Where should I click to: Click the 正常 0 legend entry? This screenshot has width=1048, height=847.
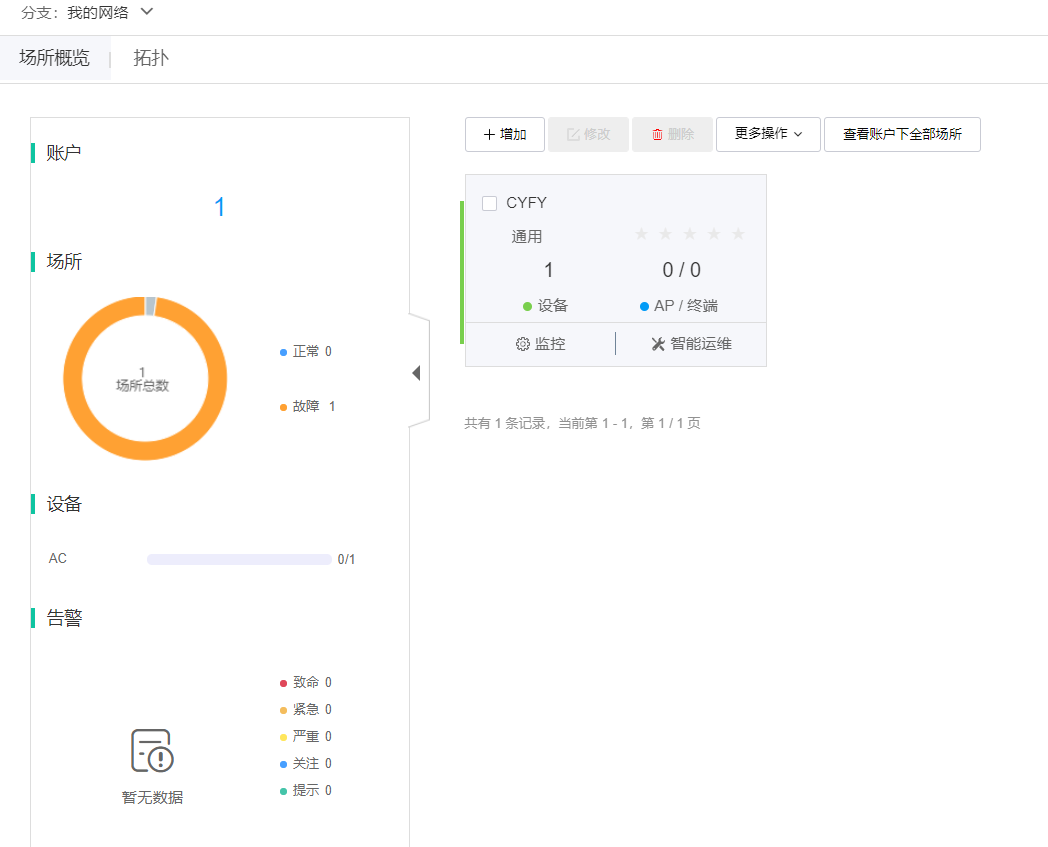click(305, 352)
